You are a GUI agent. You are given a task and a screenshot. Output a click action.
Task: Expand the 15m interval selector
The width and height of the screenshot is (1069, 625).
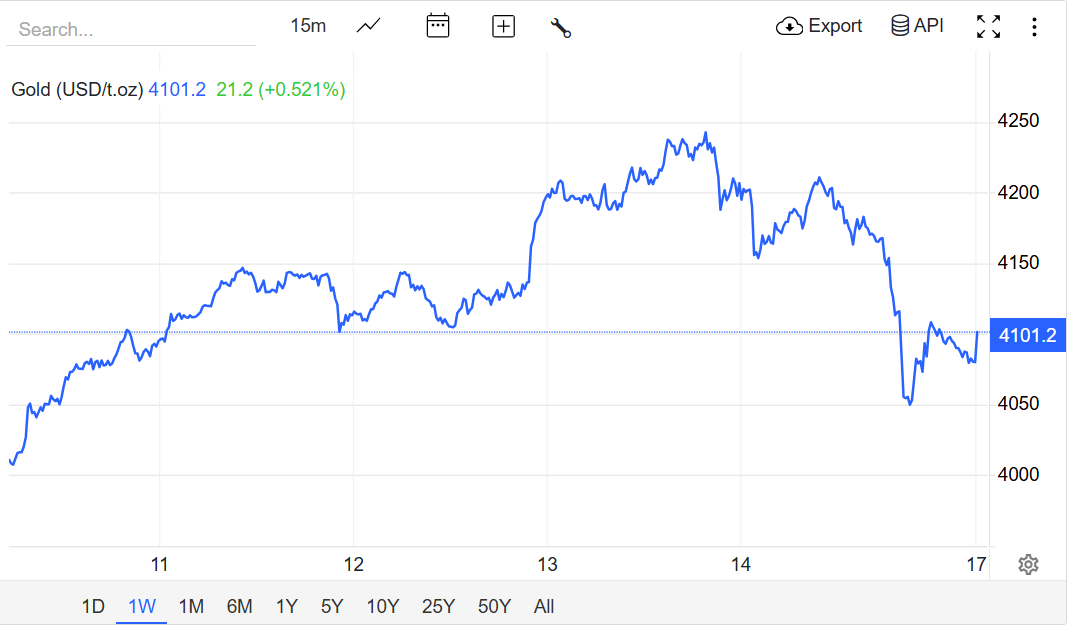pos(308,26)
